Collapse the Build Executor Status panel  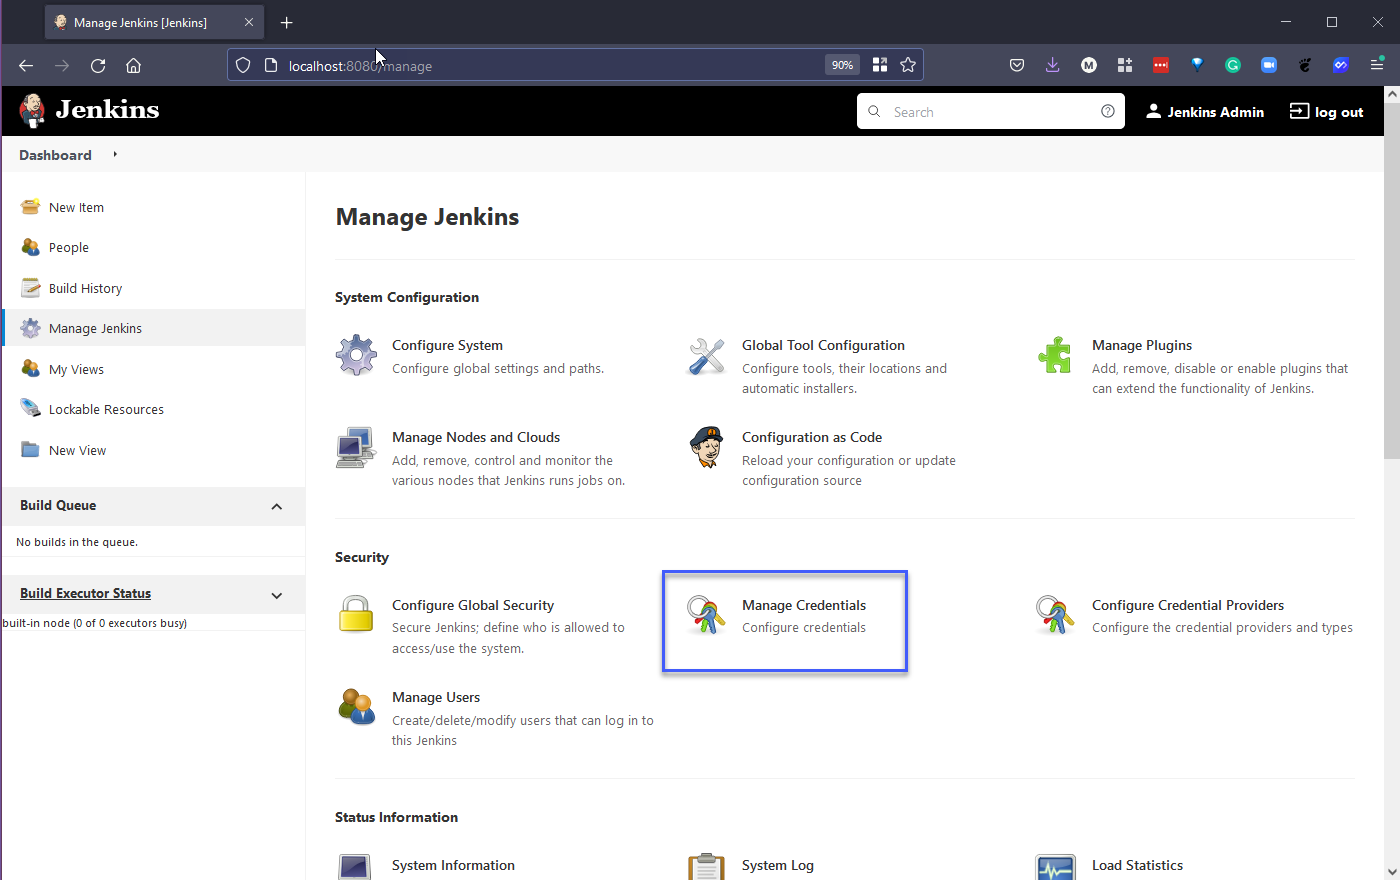[x=277, y=596]
